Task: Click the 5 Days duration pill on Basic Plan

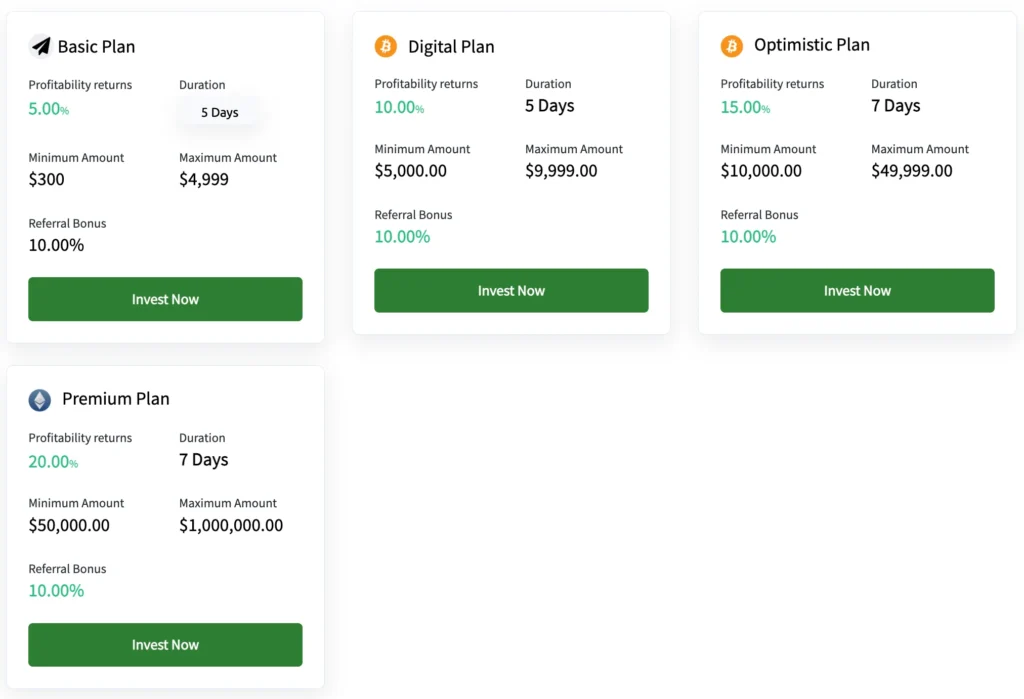Action: coord(218,112)
